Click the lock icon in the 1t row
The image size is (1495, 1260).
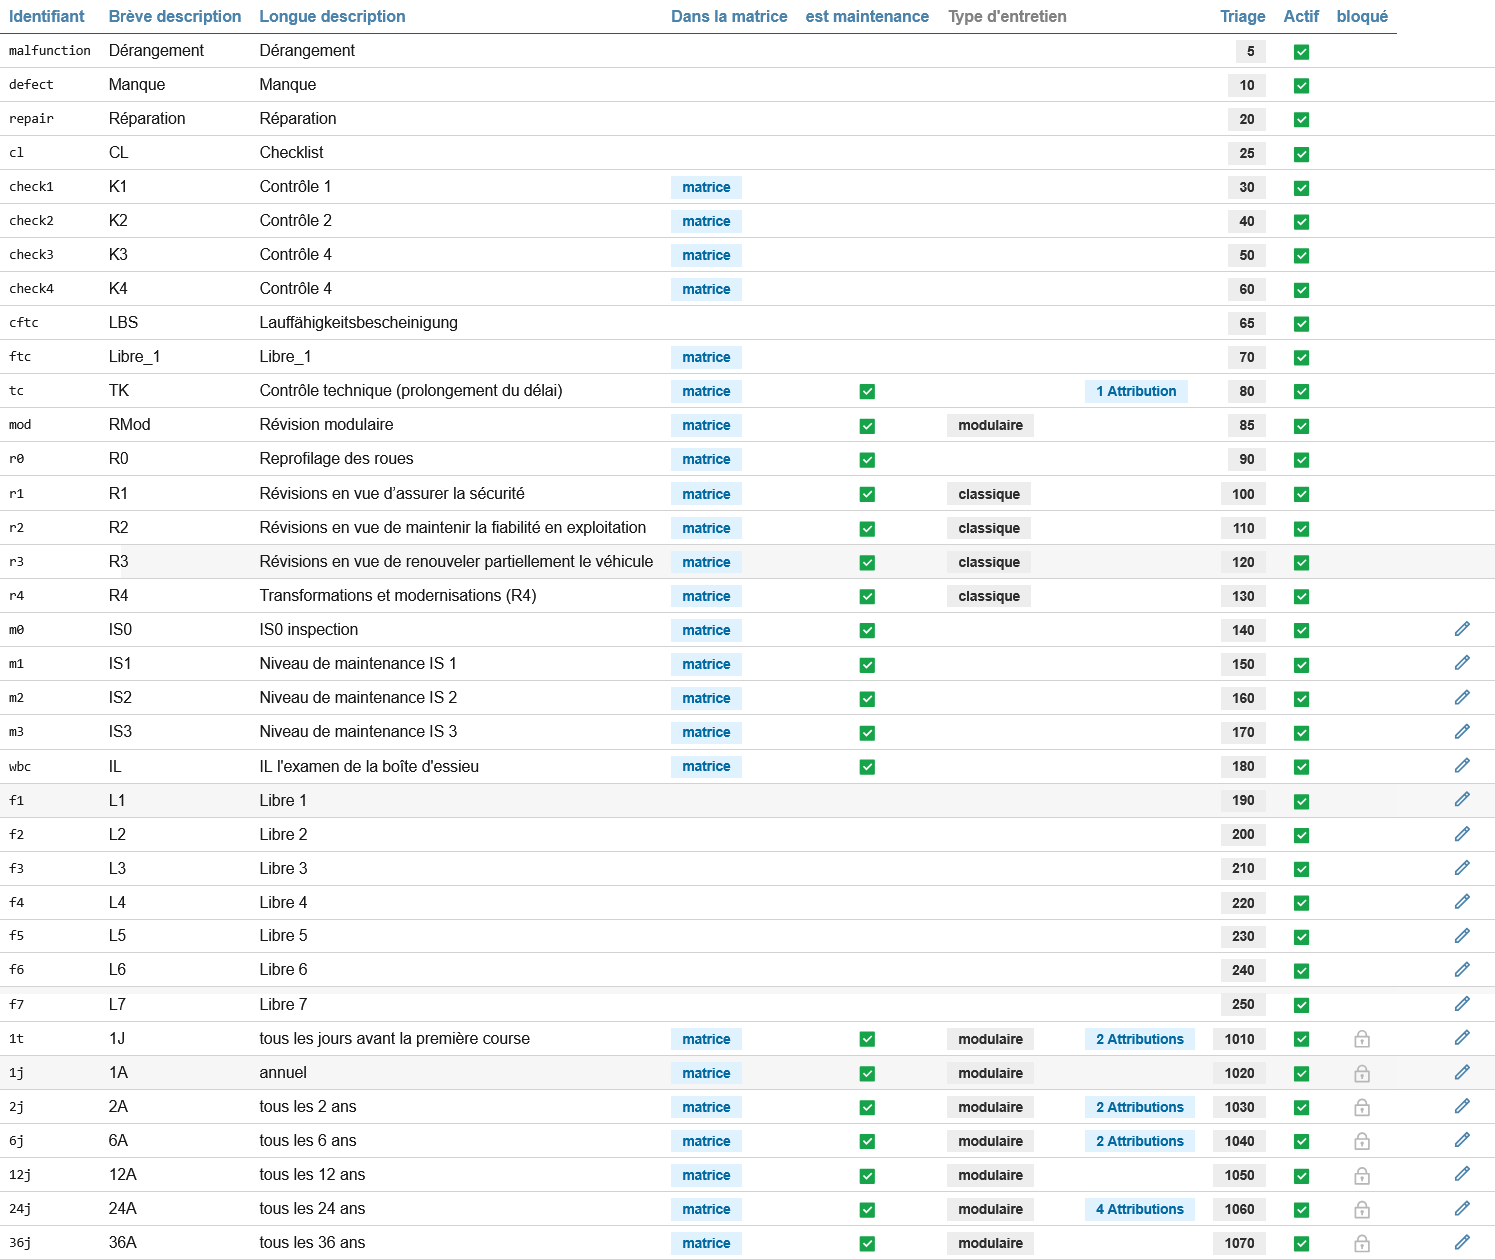click(x=1361, y=1040)
